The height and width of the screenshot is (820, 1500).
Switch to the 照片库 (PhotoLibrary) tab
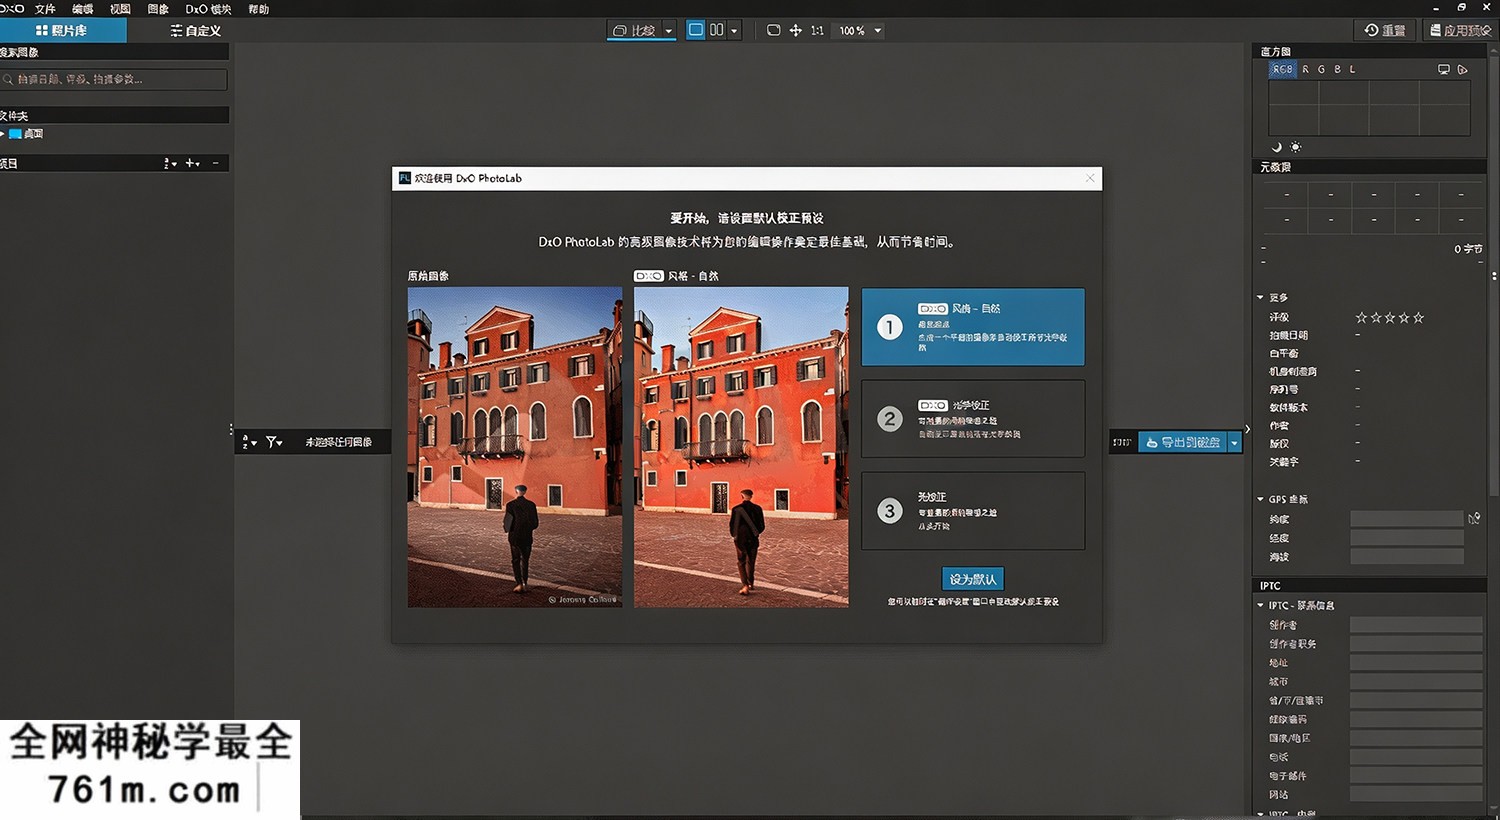click(62, 31)
